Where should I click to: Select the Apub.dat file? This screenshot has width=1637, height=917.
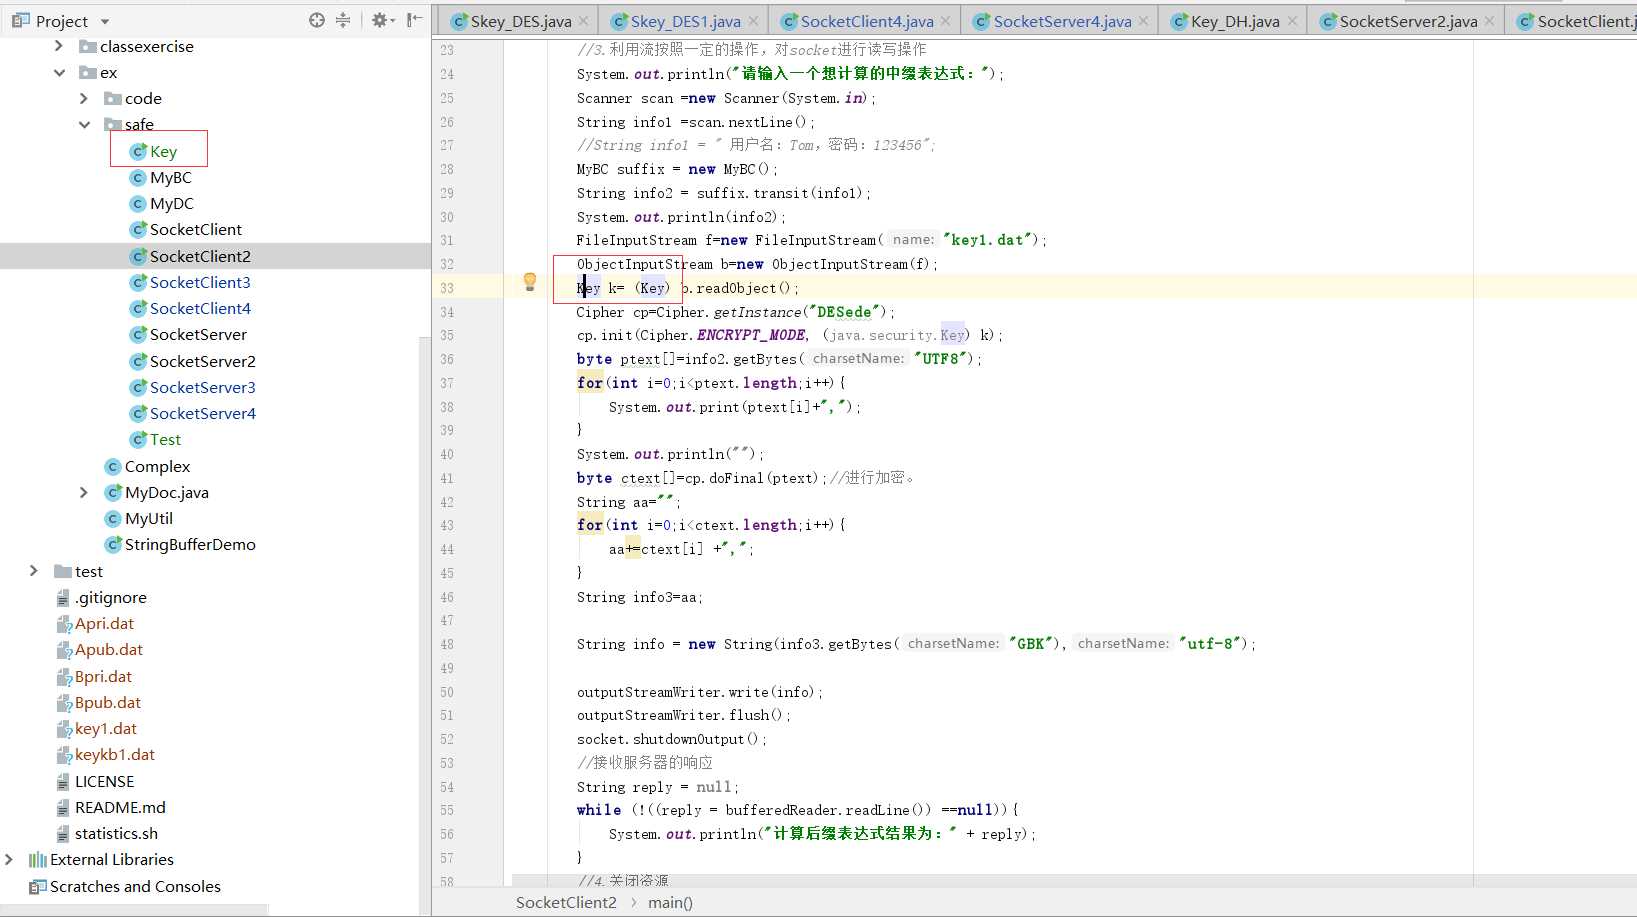(108, 649)
